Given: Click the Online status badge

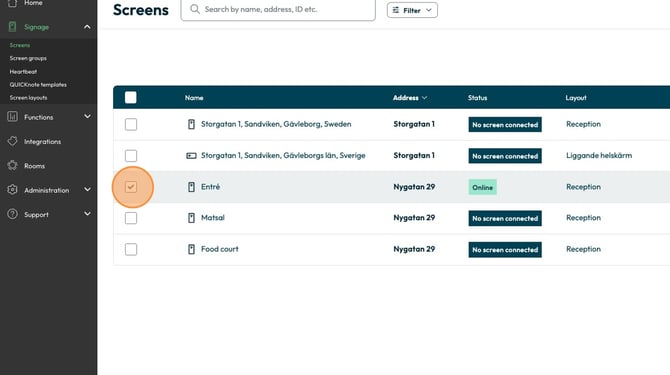Looking at the screenshot, I should tap(482, 187).
